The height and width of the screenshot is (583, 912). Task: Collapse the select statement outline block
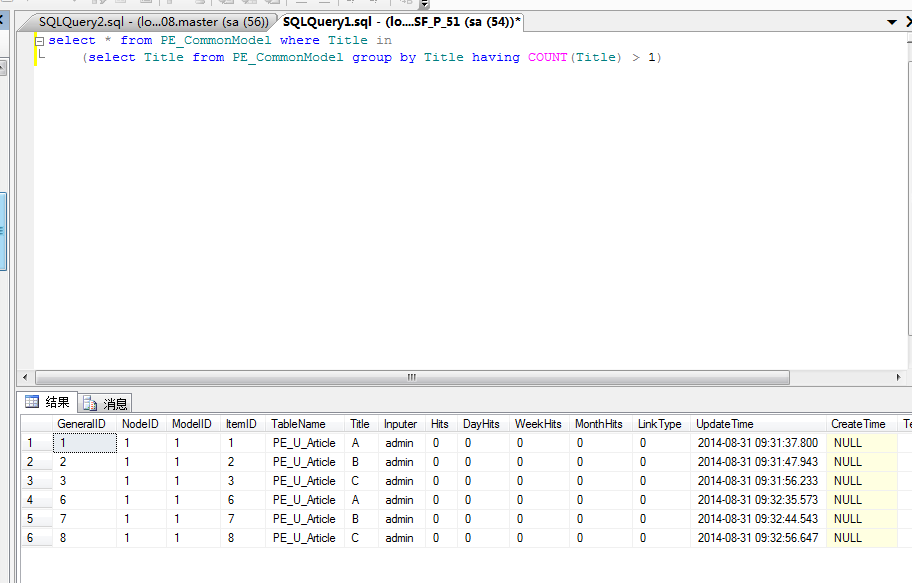click(39, 41)
